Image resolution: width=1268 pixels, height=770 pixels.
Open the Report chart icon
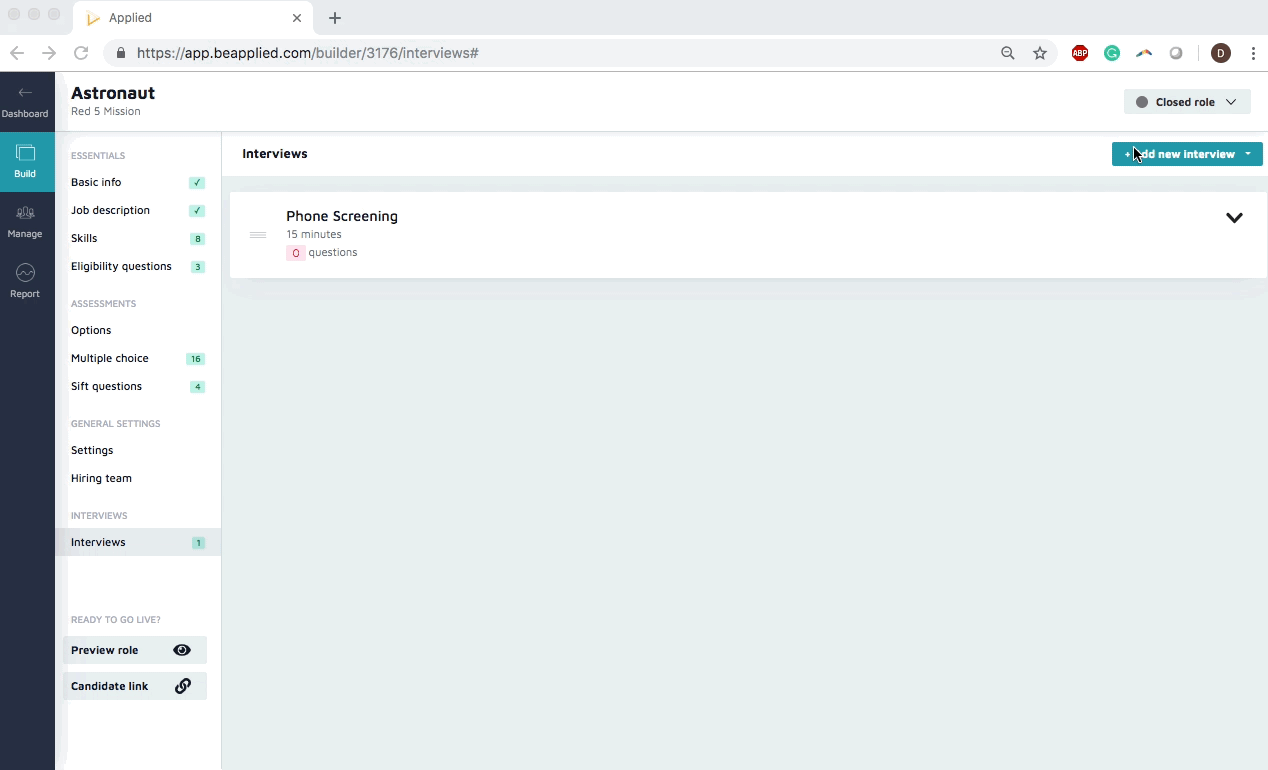tap(25, 273)
